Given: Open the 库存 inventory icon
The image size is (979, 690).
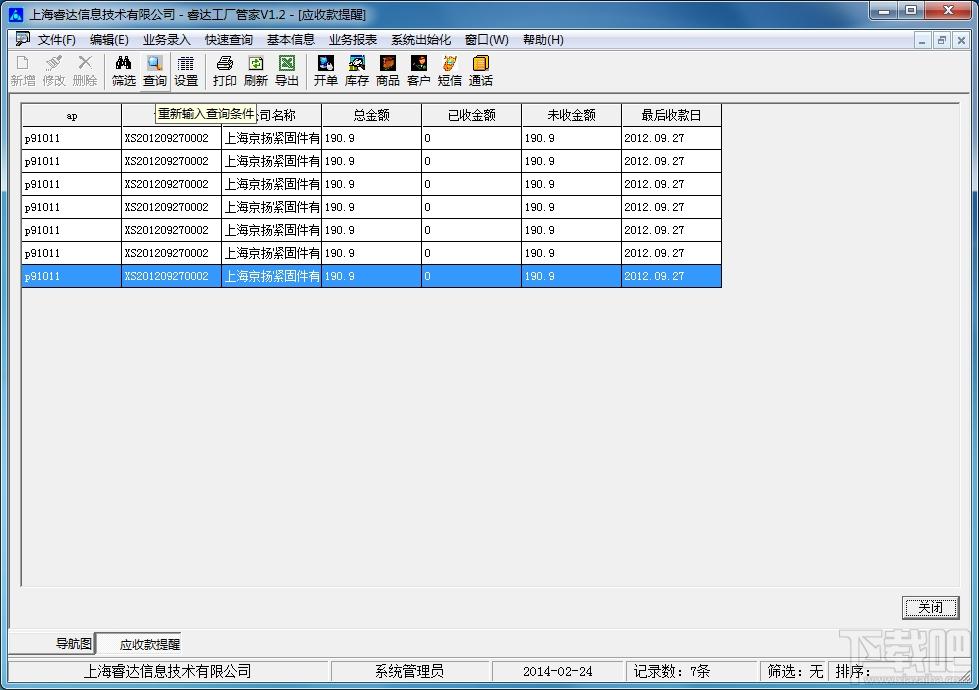Looking at the screenshot, I should (357, 71).
